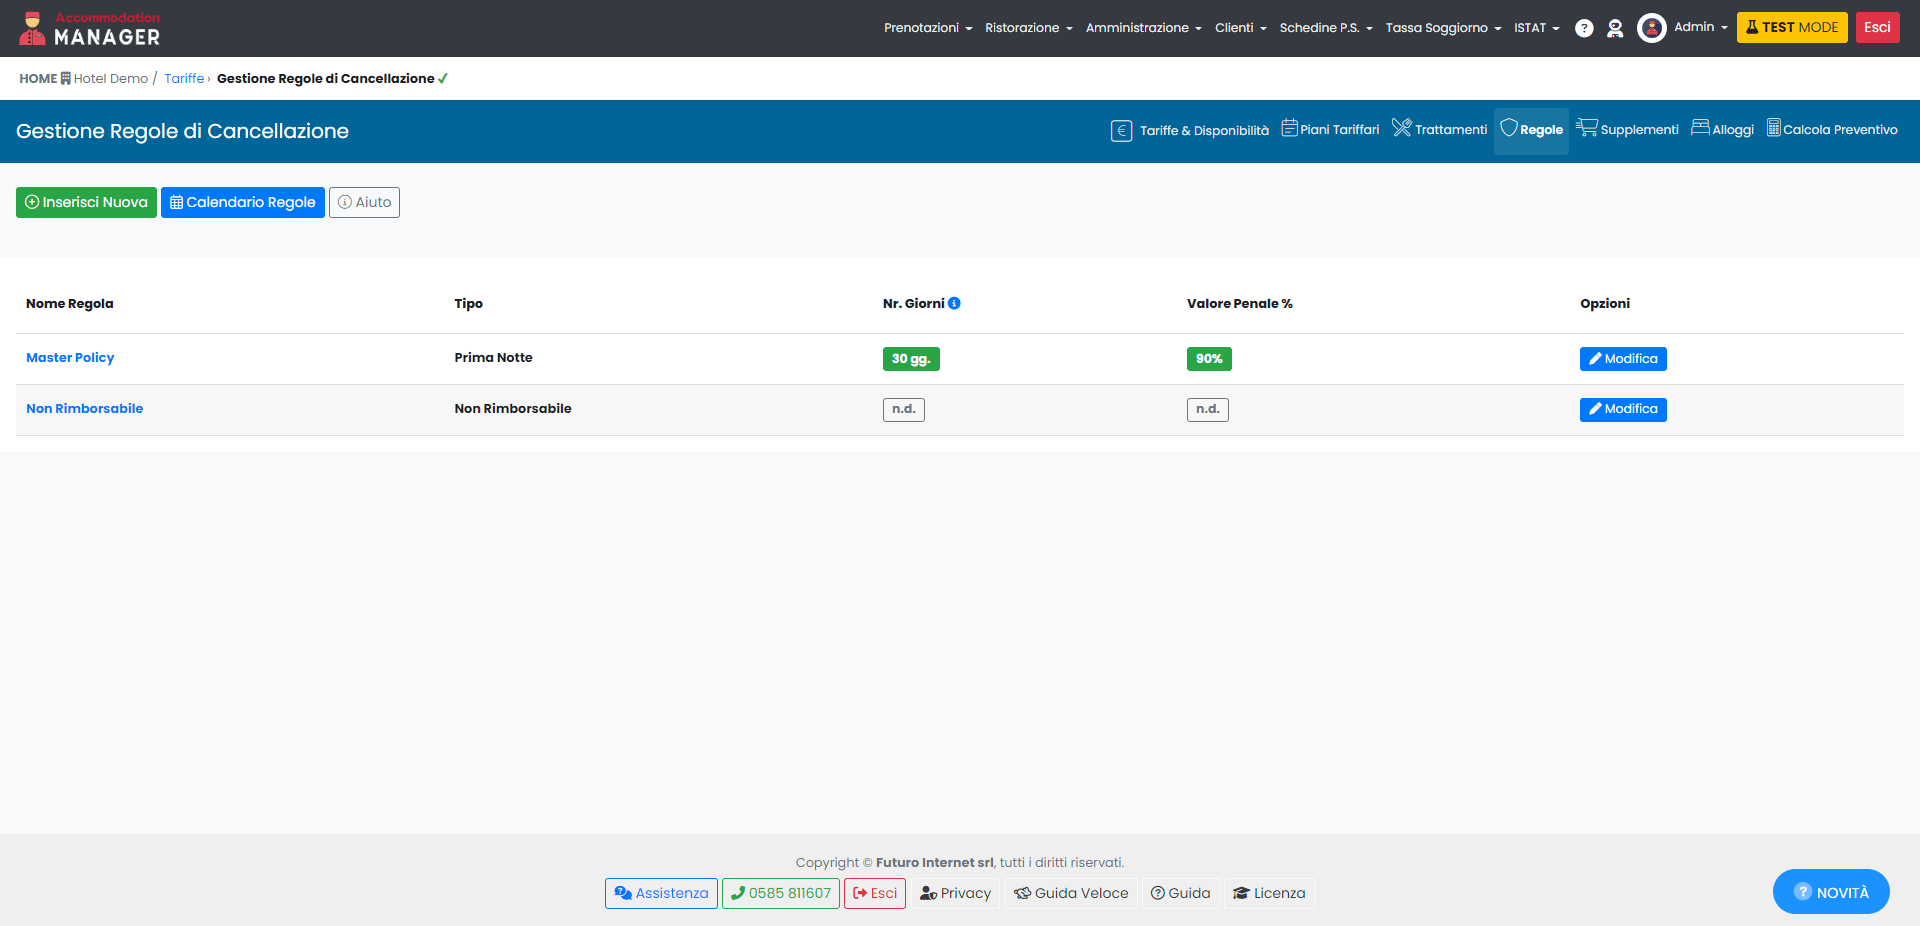Open Calcola Preventivo calculator
This screenshot has width=1920, height=926.
pos(1832,130)
